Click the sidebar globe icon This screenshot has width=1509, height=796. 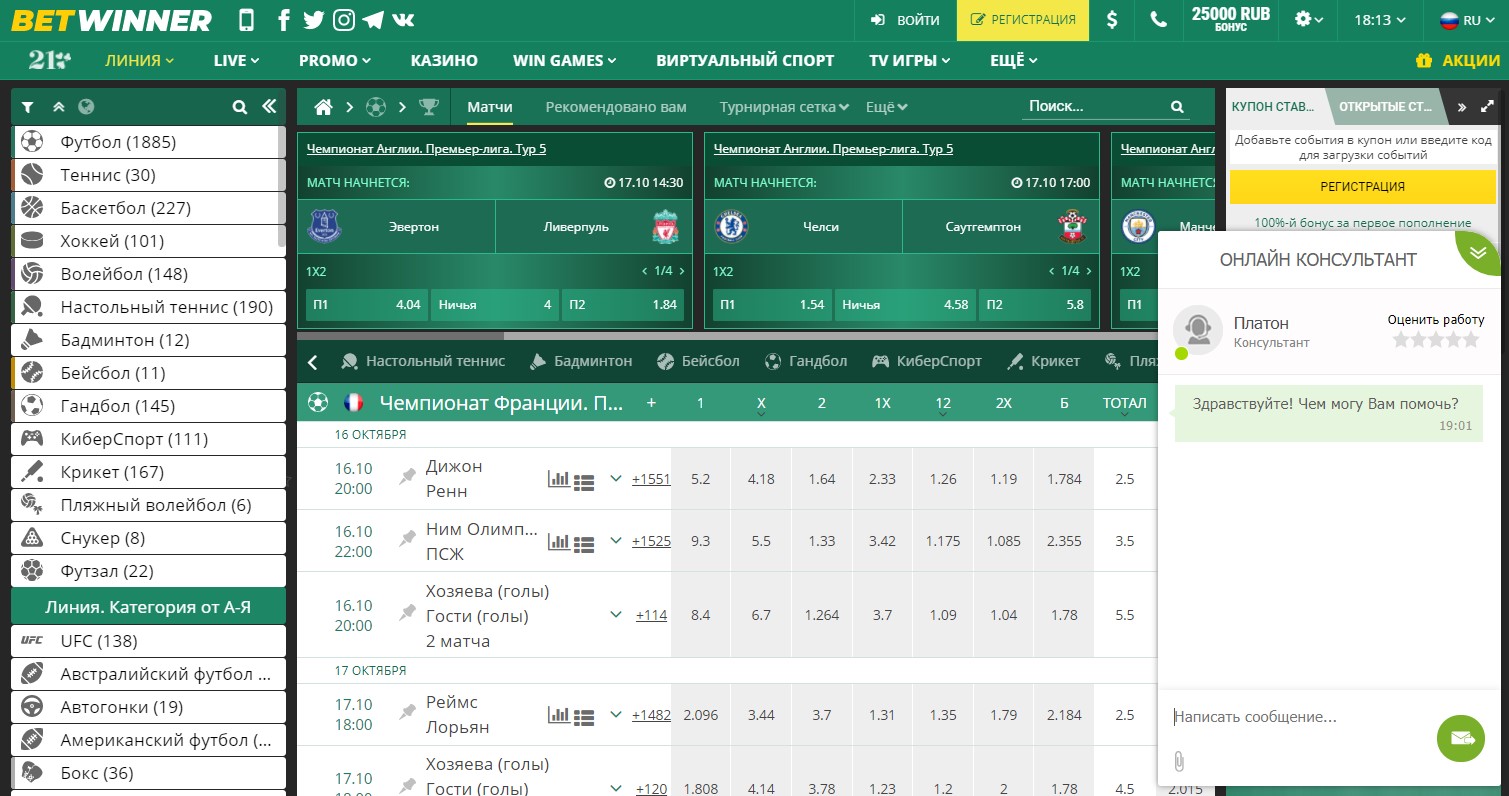tap(85, 107)
